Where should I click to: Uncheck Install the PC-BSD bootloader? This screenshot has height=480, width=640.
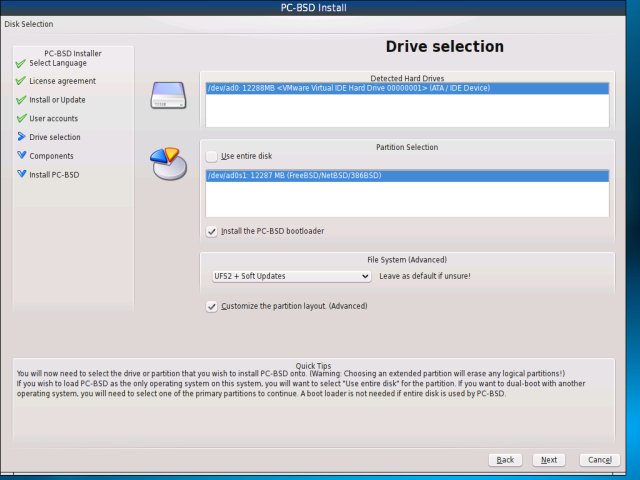pos(211,231)
